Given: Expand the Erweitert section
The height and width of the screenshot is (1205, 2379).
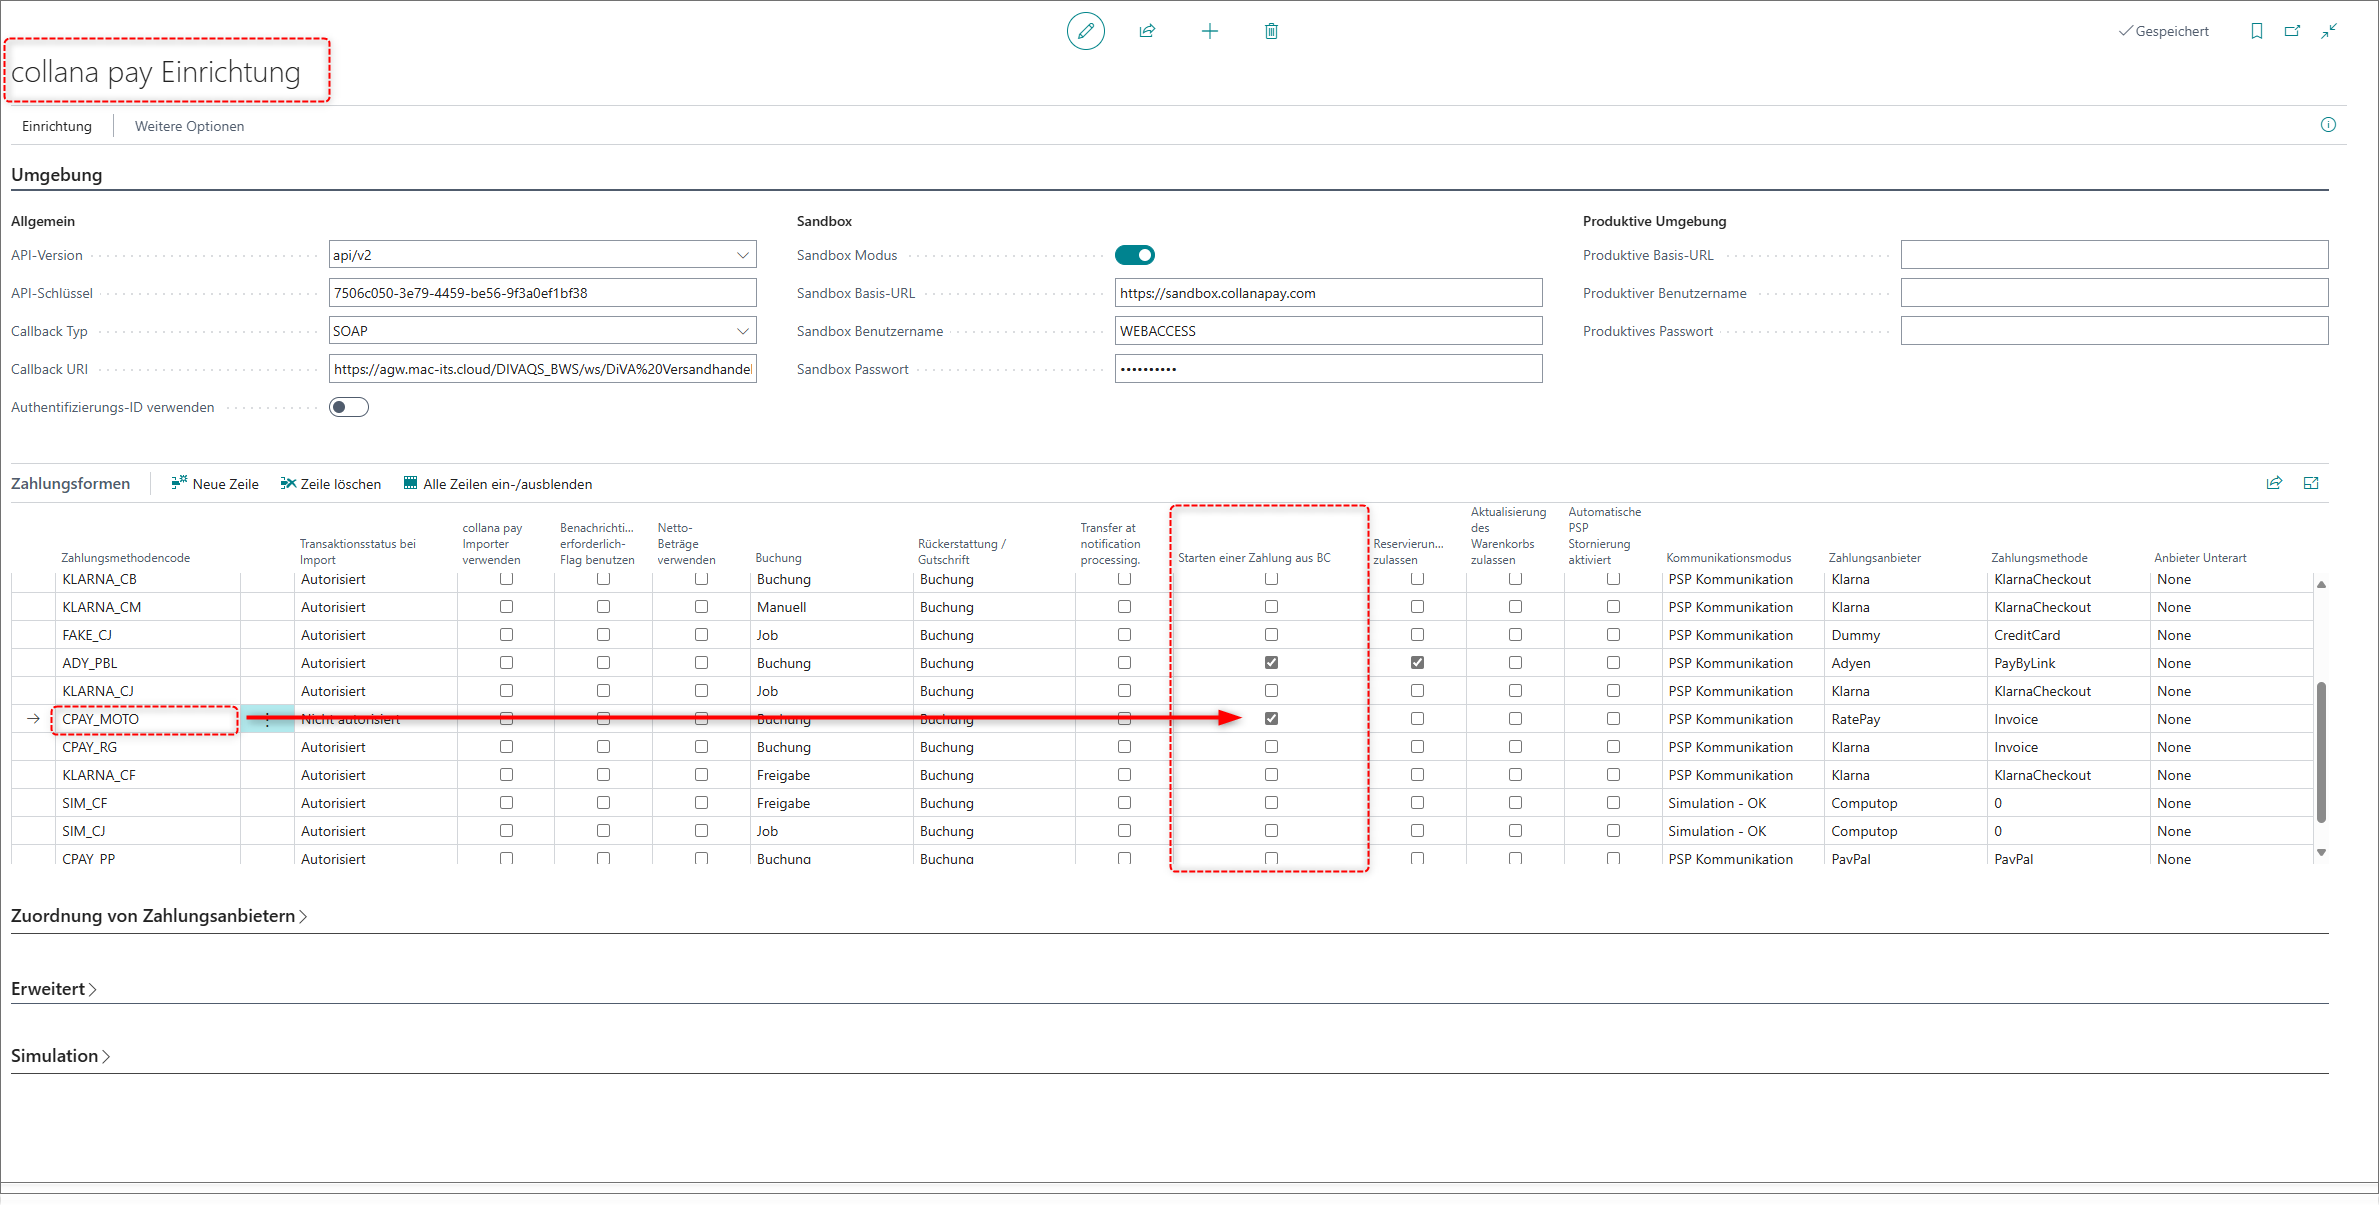Looking at the screenshot, I should 54,989.
